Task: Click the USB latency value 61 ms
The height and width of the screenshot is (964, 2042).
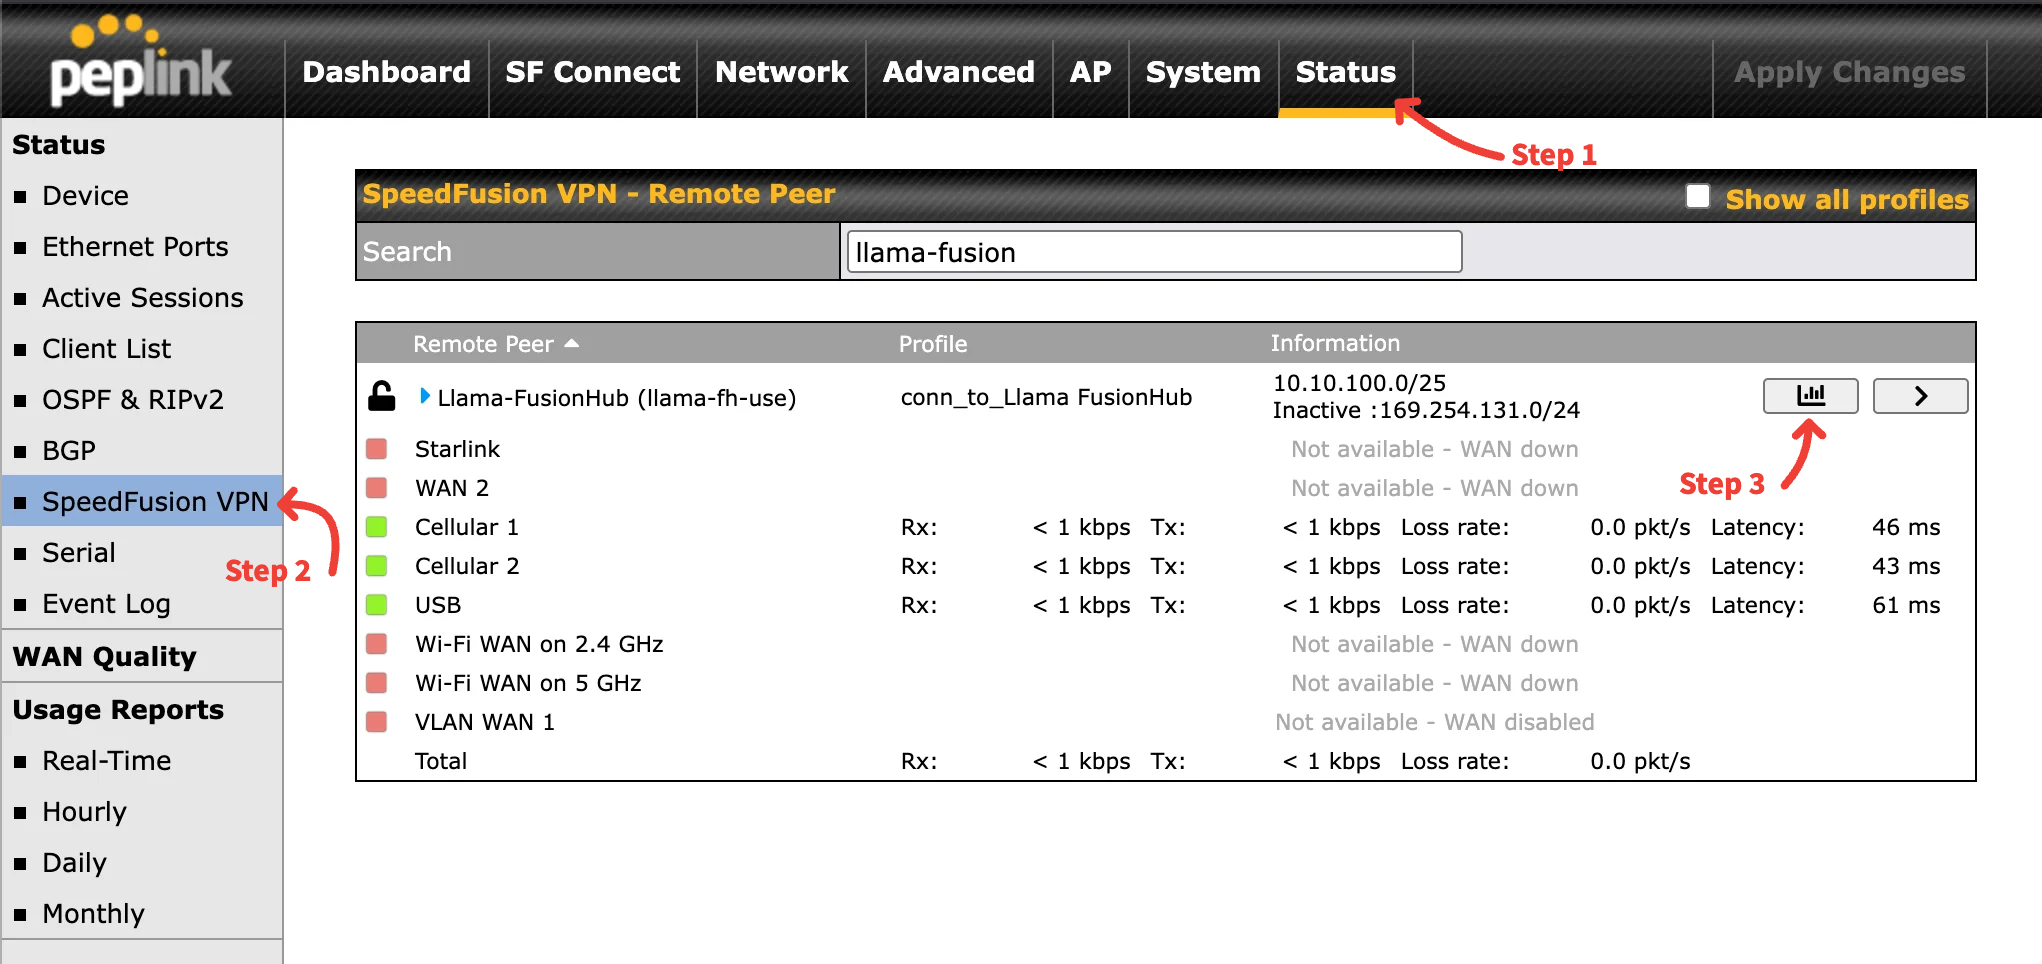Action: [x=1906, y=605]
